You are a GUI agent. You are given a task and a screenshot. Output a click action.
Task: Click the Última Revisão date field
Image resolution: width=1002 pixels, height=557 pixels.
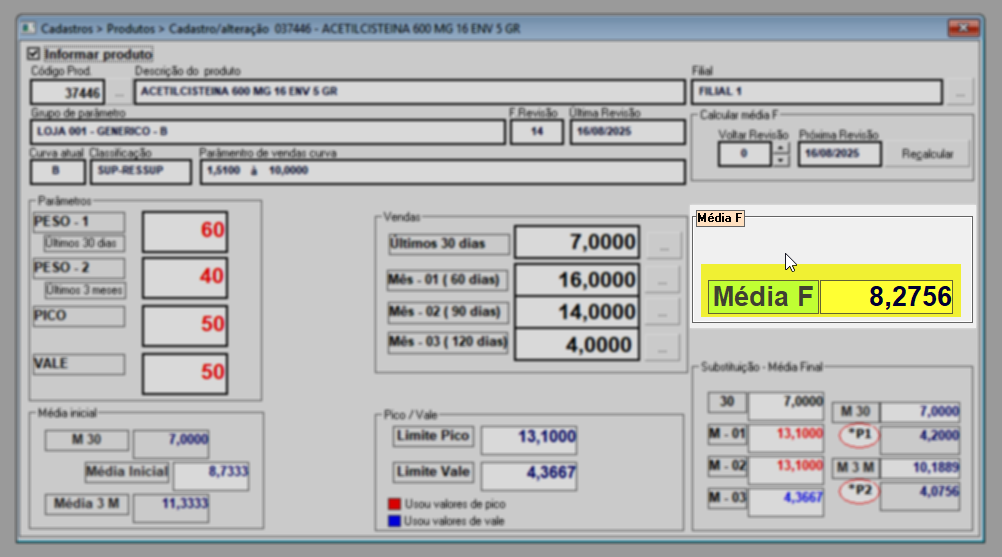coord(627,132)
